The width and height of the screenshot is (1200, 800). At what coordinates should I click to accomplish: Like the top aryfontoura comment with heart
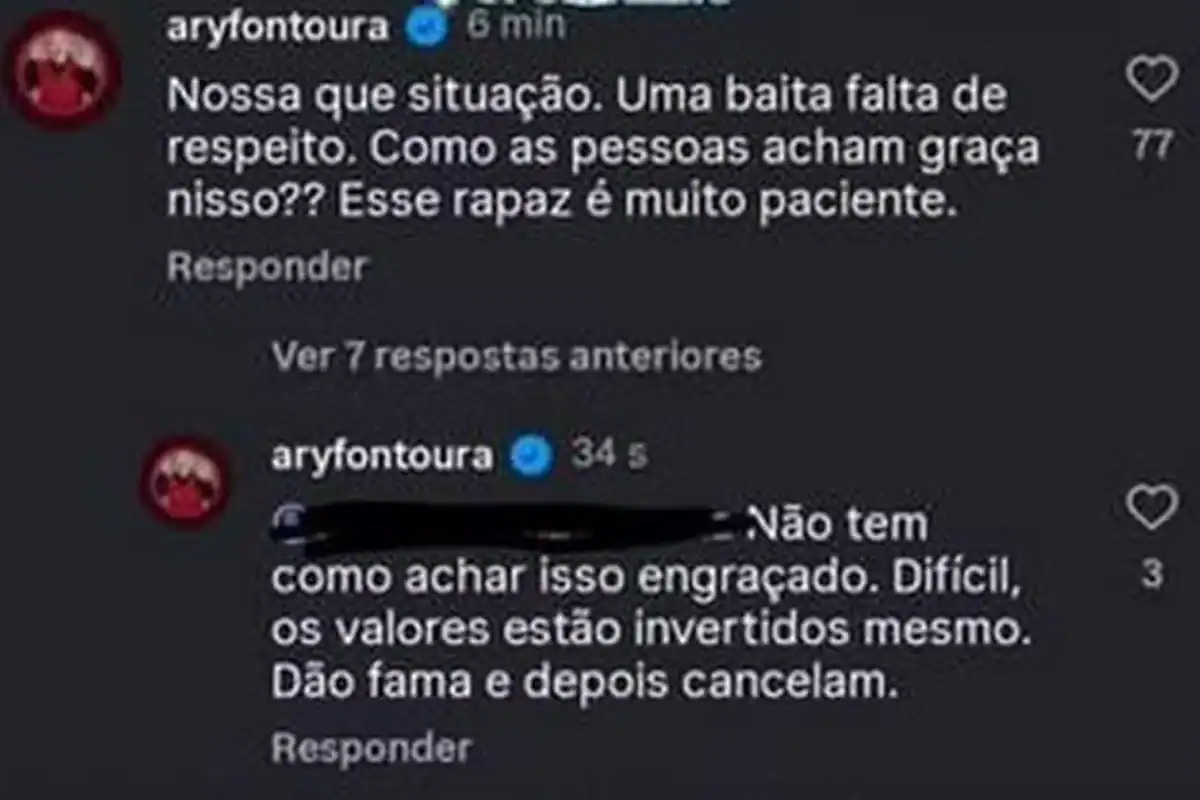1151,80
